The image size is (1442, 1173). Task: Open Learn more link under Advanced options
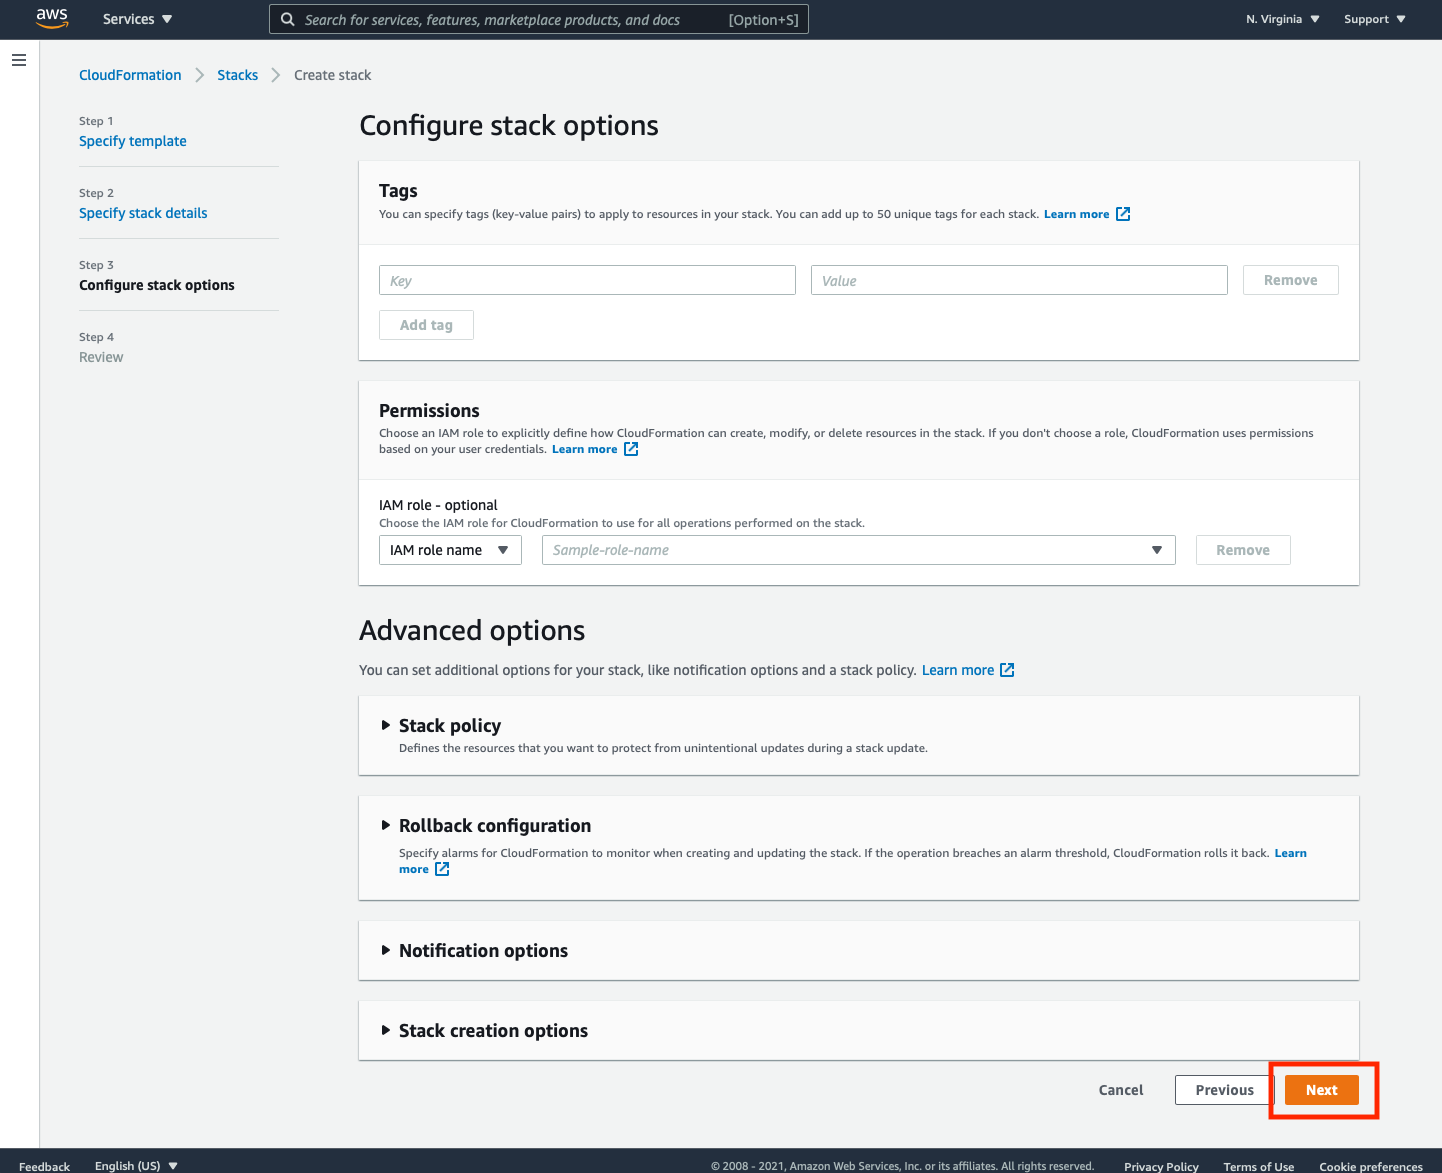(958, 670)
